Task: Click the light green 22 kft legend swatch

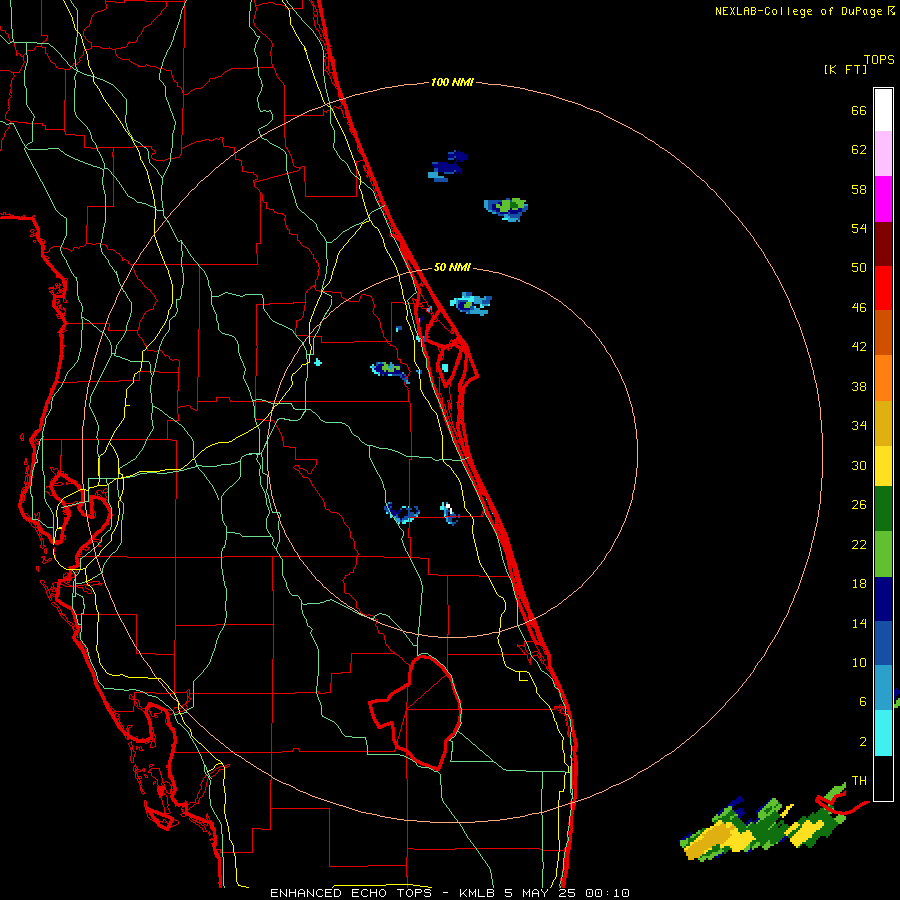Action: click(x=883, y=554)
